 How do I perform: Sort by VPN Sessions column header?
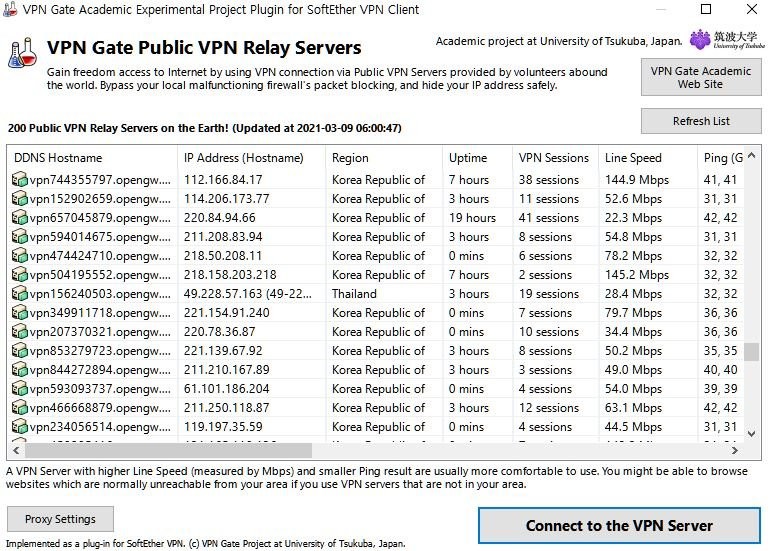tap(555, 158)
